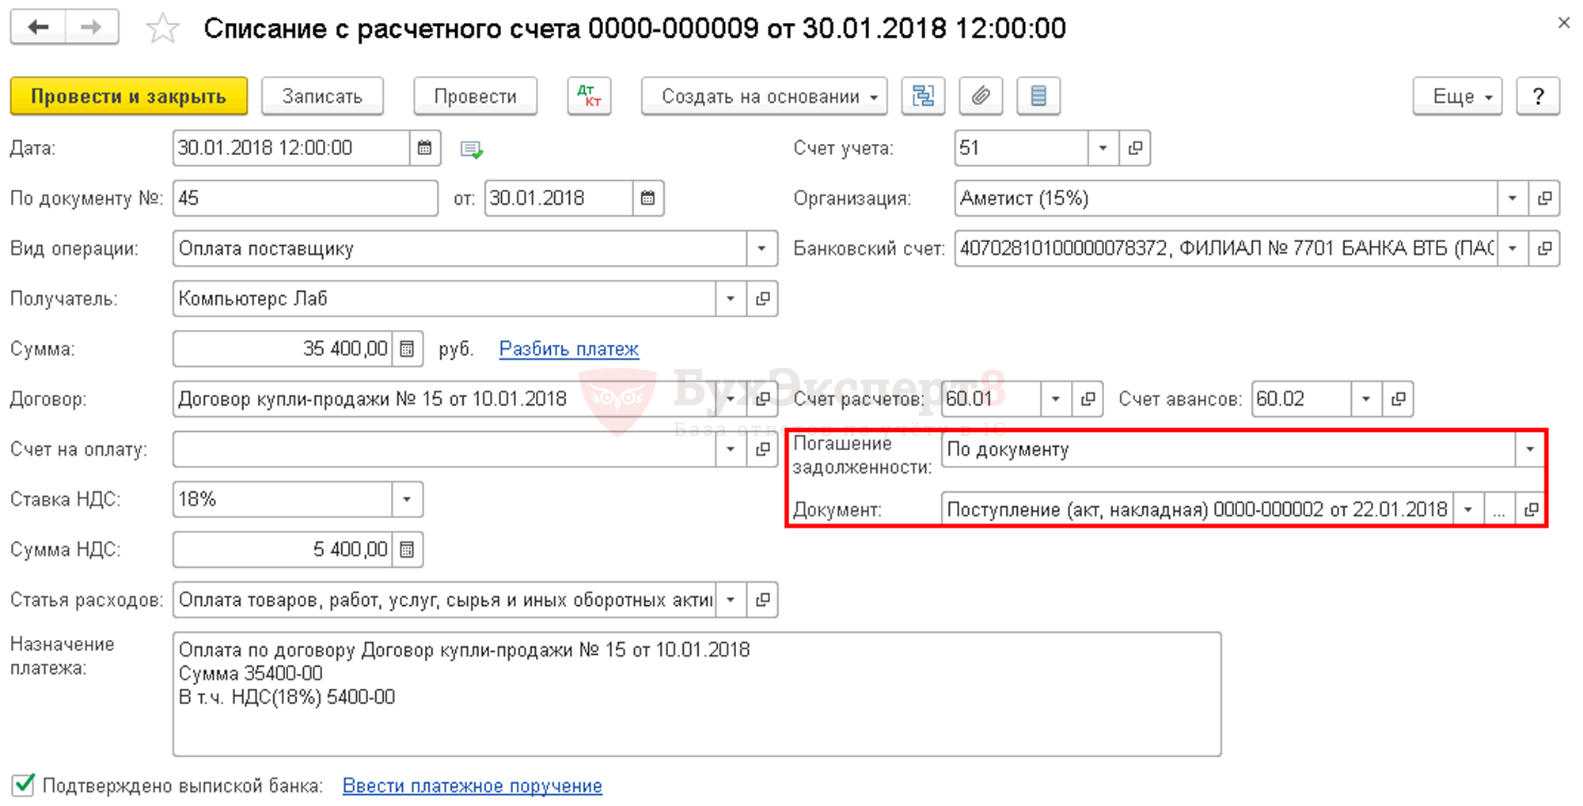Expand Документ field dropdown arrow
This screenshot has width=1583, height=806.
(1468, 510)
